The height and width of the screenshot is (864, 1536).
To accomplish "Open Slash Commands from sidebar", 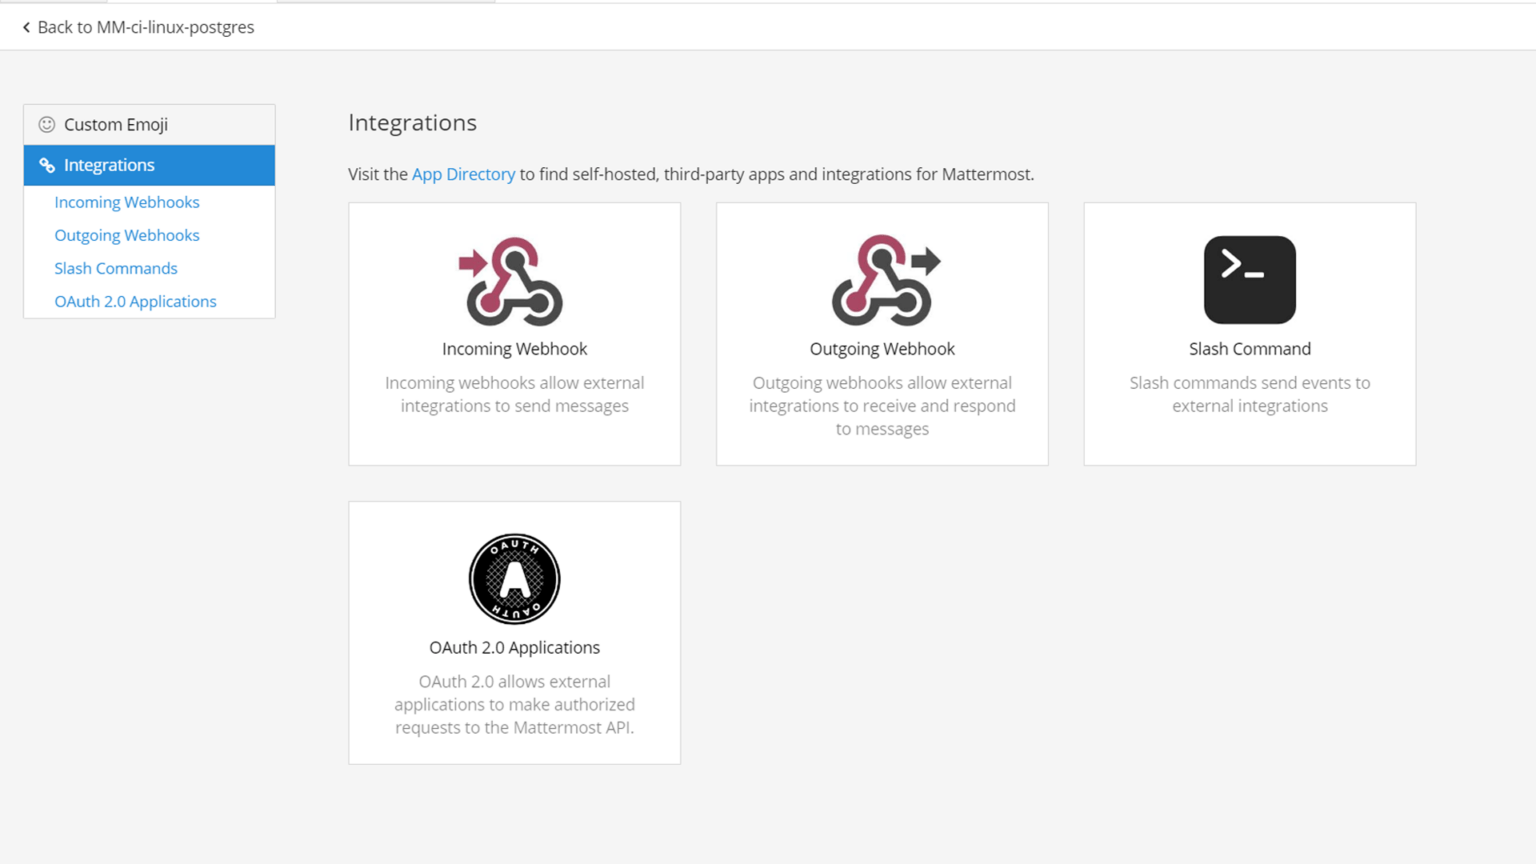I will click(116, 268).
